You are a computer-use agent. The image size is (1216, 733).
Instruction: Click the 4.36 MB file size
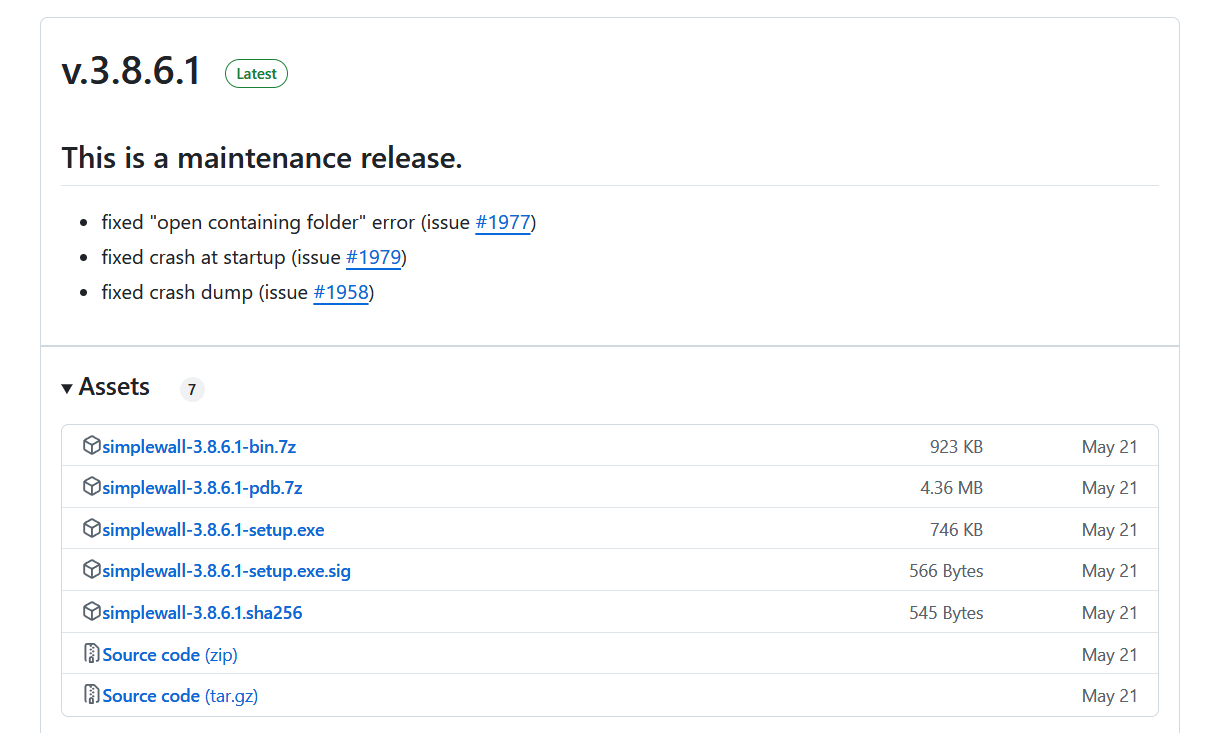(952, 488)
